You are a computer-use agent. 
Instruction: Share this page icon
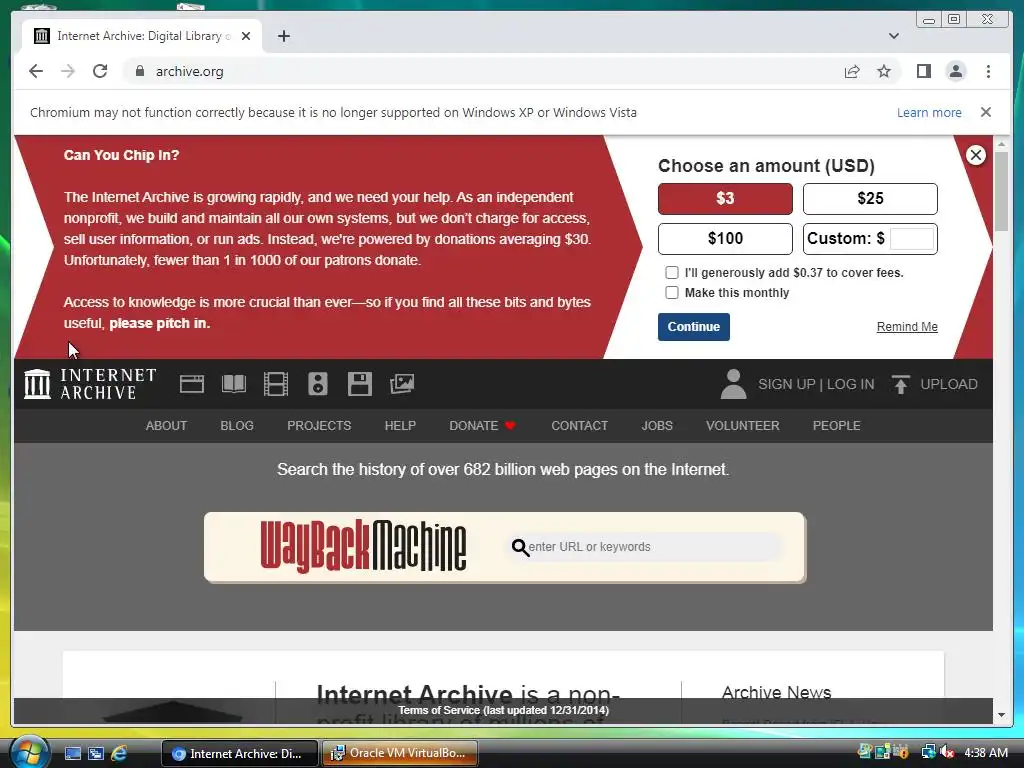click(852, 71)
